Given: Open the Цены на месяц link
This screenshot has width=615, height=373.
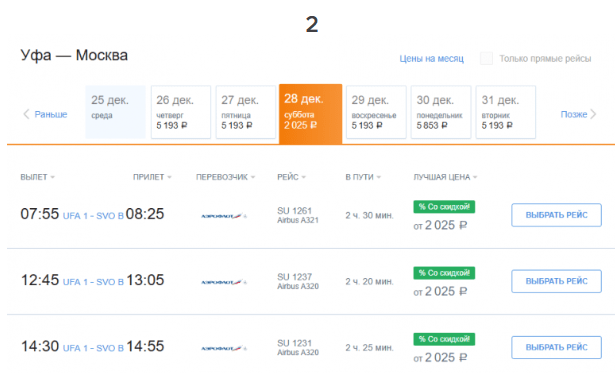Looking at the screenshot, I should [x=431, y=59].
